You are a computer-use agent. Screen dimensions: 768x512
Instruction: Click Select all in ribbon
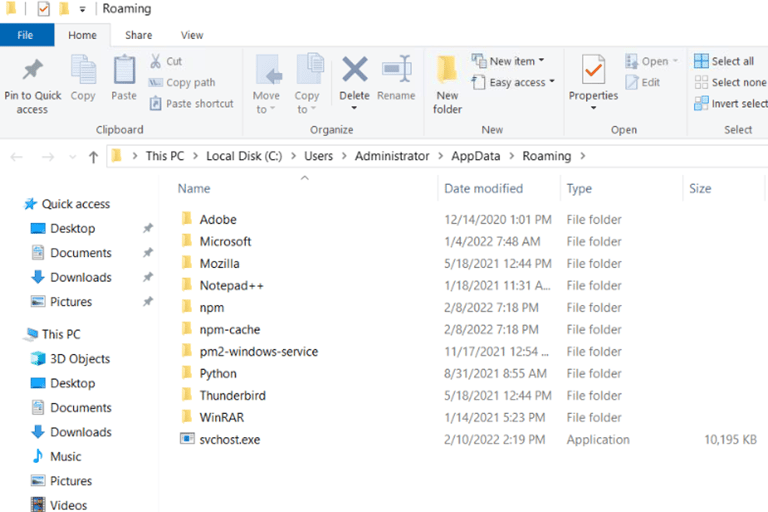point(724,61)
